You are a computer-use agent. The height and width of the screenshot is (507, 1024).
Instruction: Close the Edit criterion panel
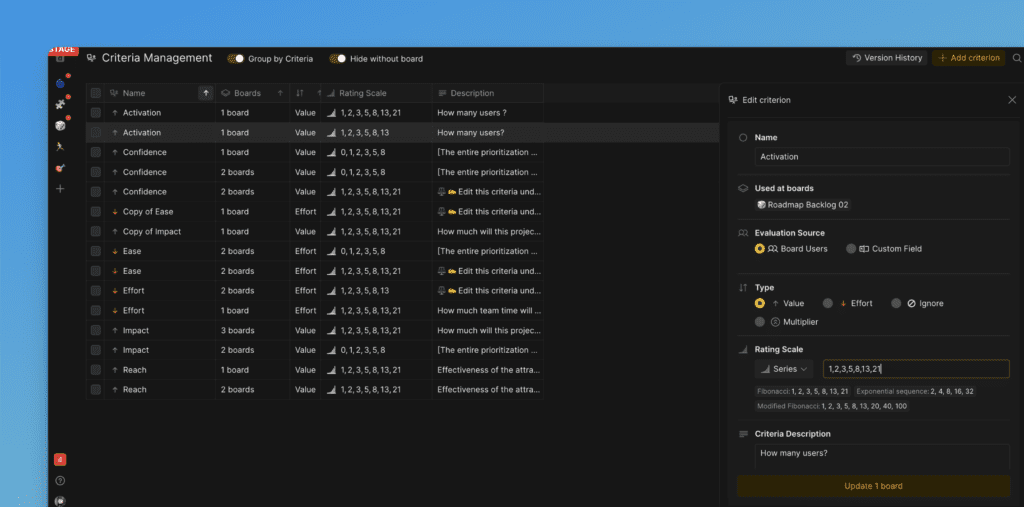(x=1011, y=100)
